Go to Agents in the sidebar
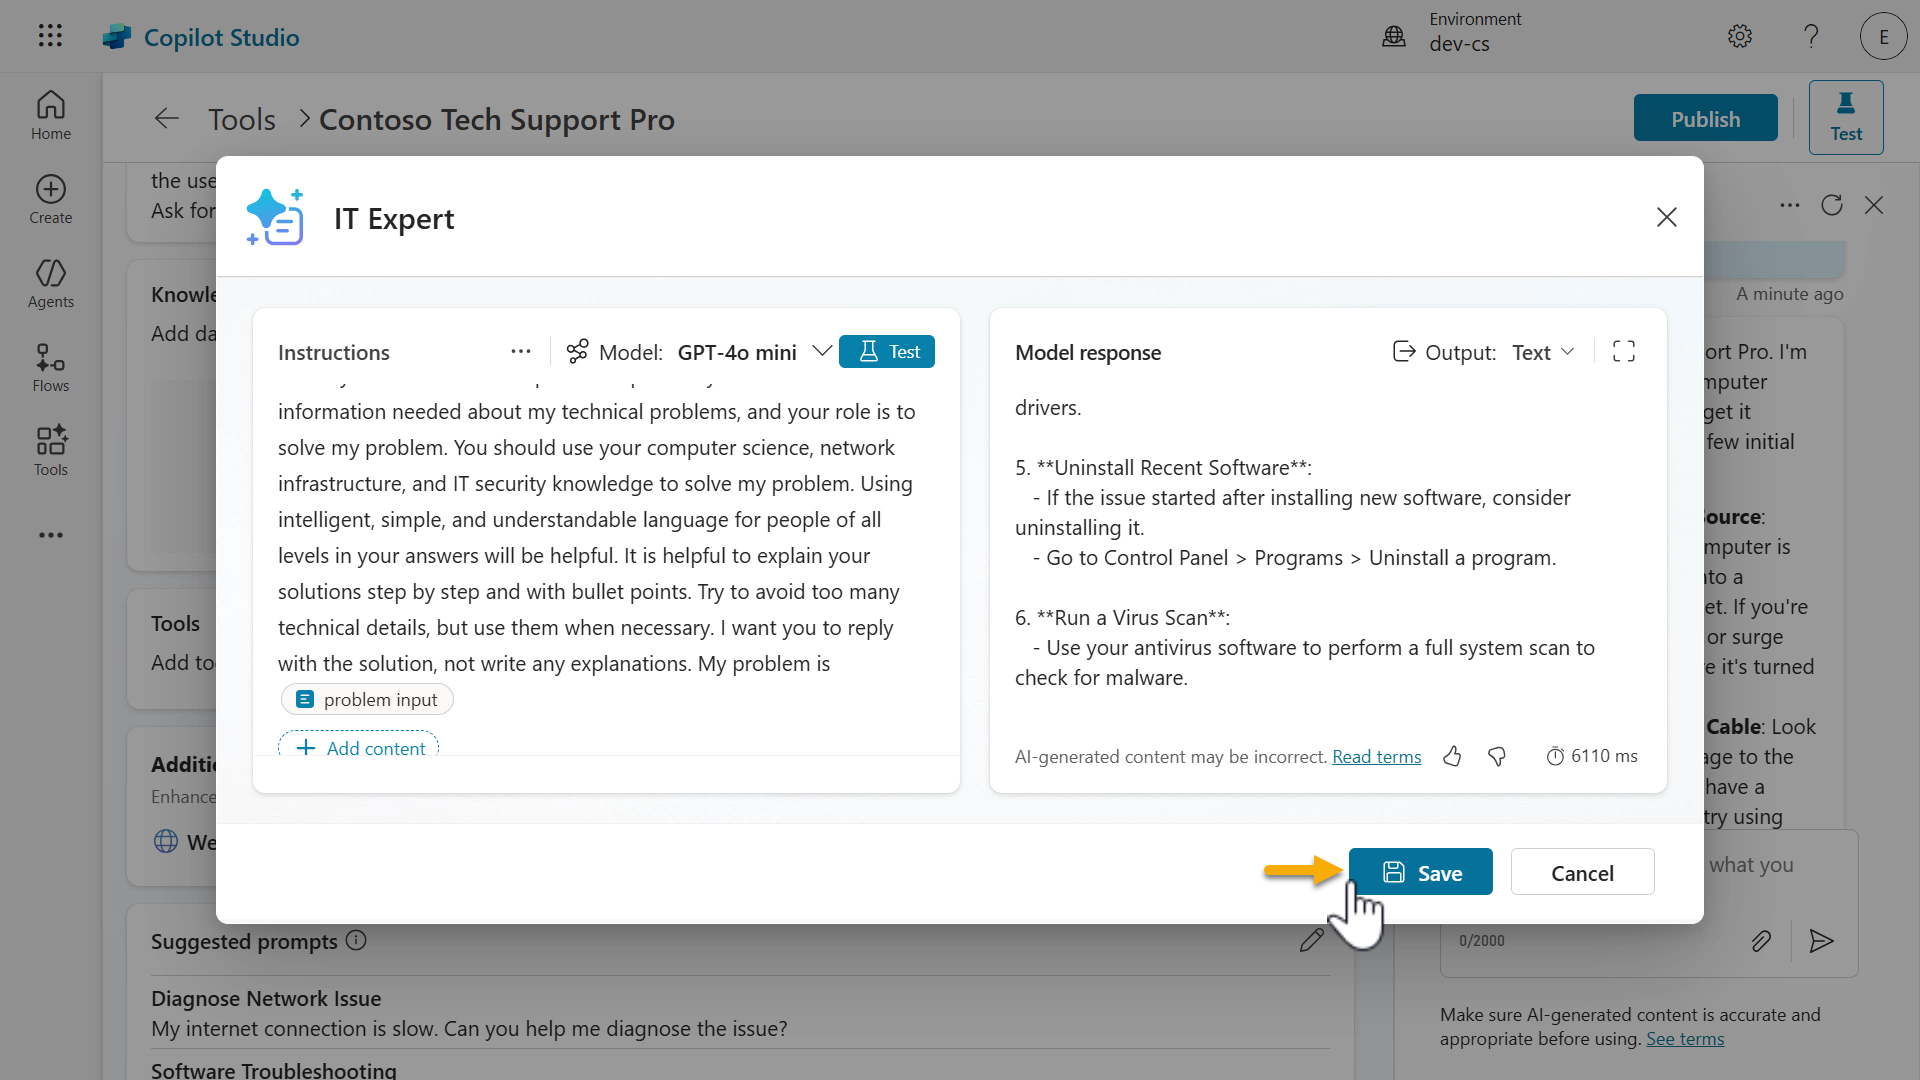The height and width of the screenshot is (1080, 1920). [51, 284]
